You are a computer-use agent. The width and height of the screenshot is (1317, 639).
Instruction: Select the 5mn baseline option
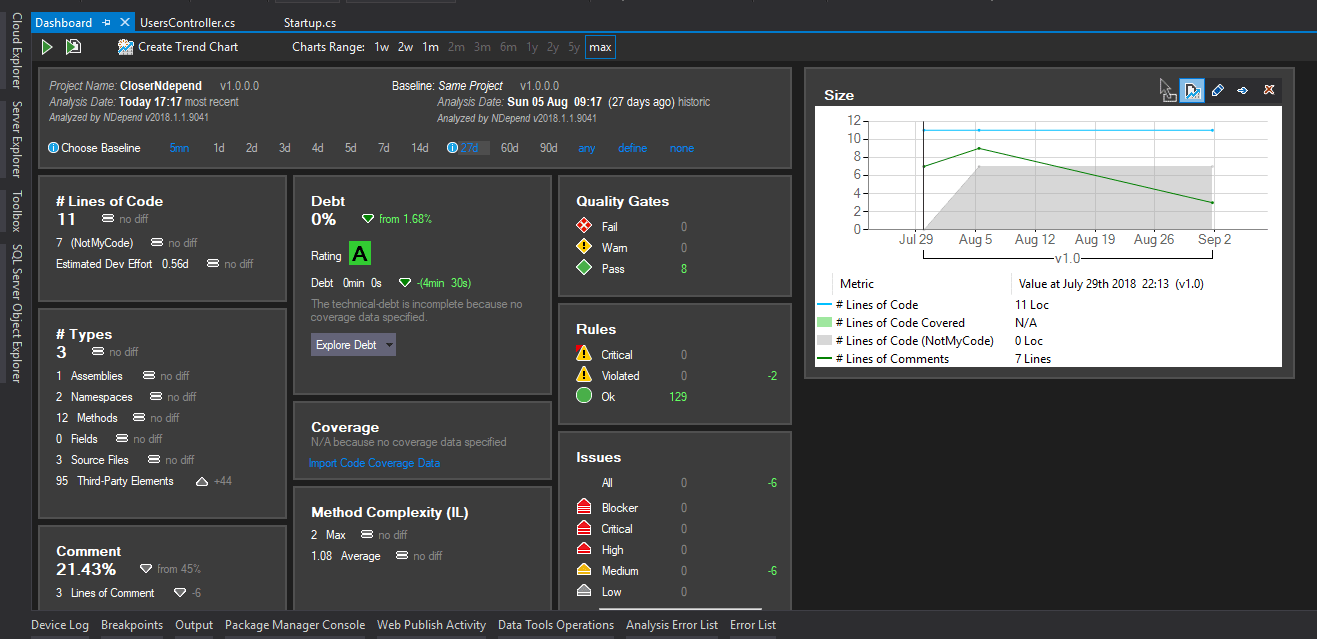pyautogui.click(x=179, y=147)
